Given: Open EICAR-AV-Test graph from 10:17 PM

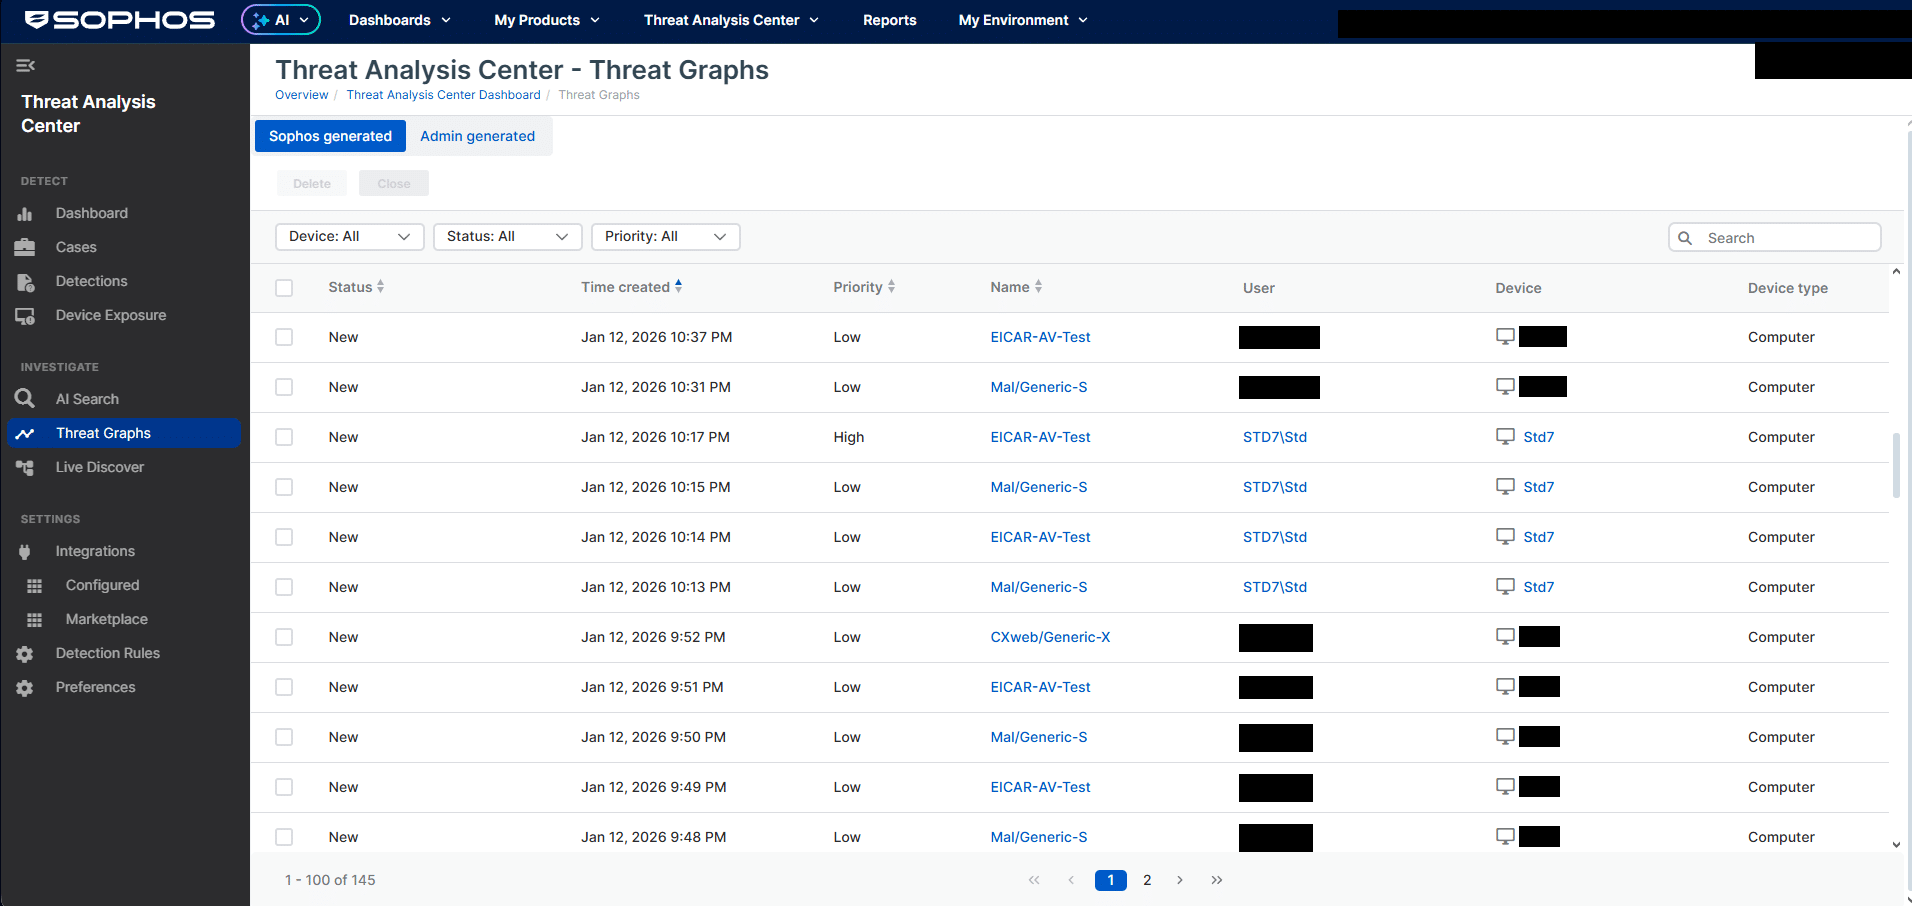Looking at the screenshot, I should coord(1040,437).
